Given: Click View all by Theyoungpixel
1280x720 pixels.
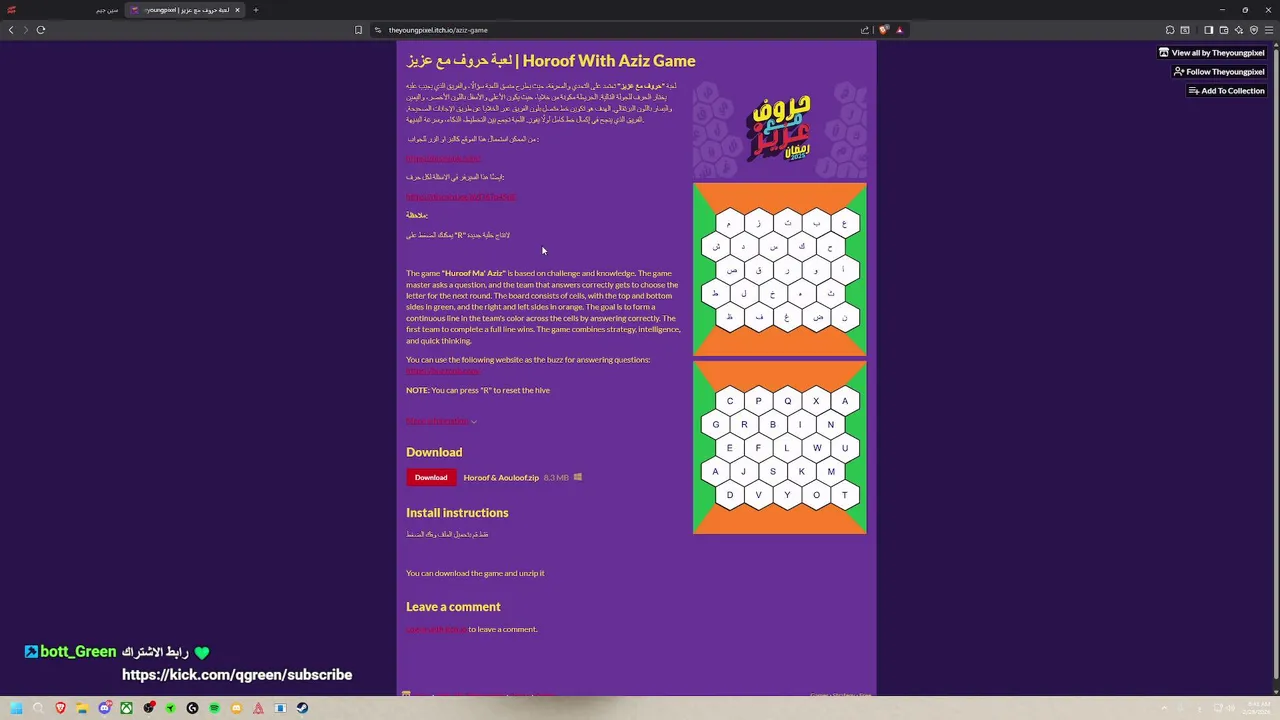Looking at the screenshot, I should [x=1212, y=53].
